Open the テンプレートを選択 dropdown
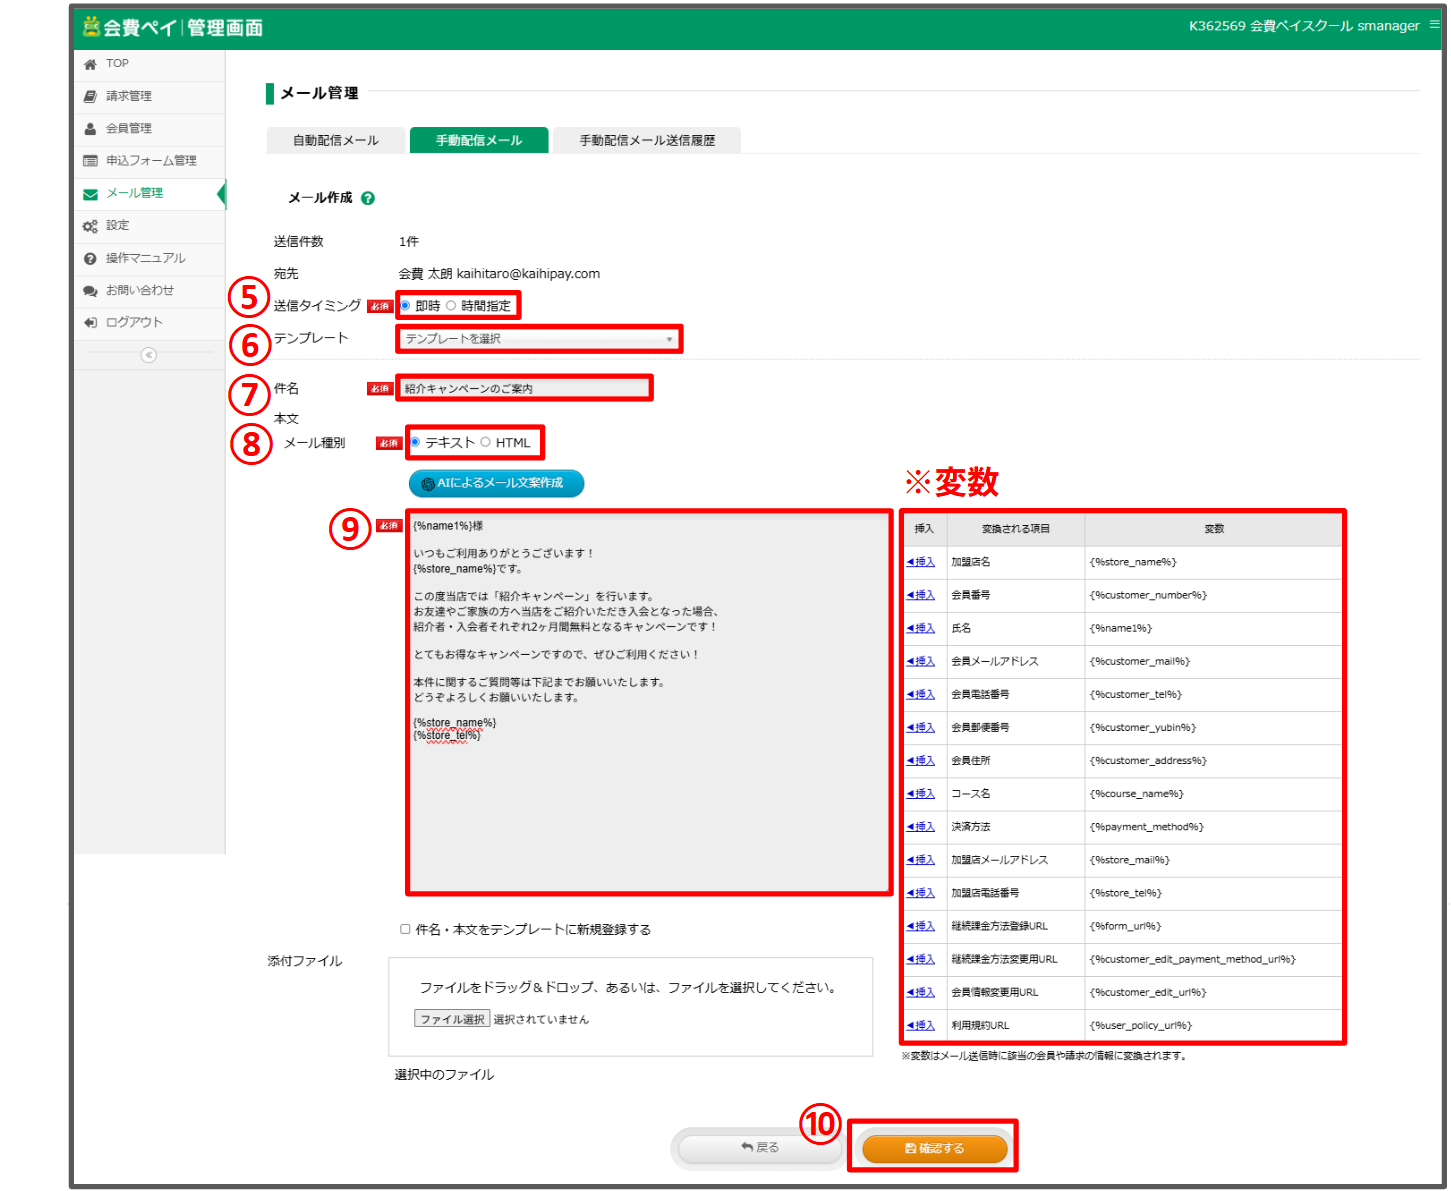 pos(539,339)
